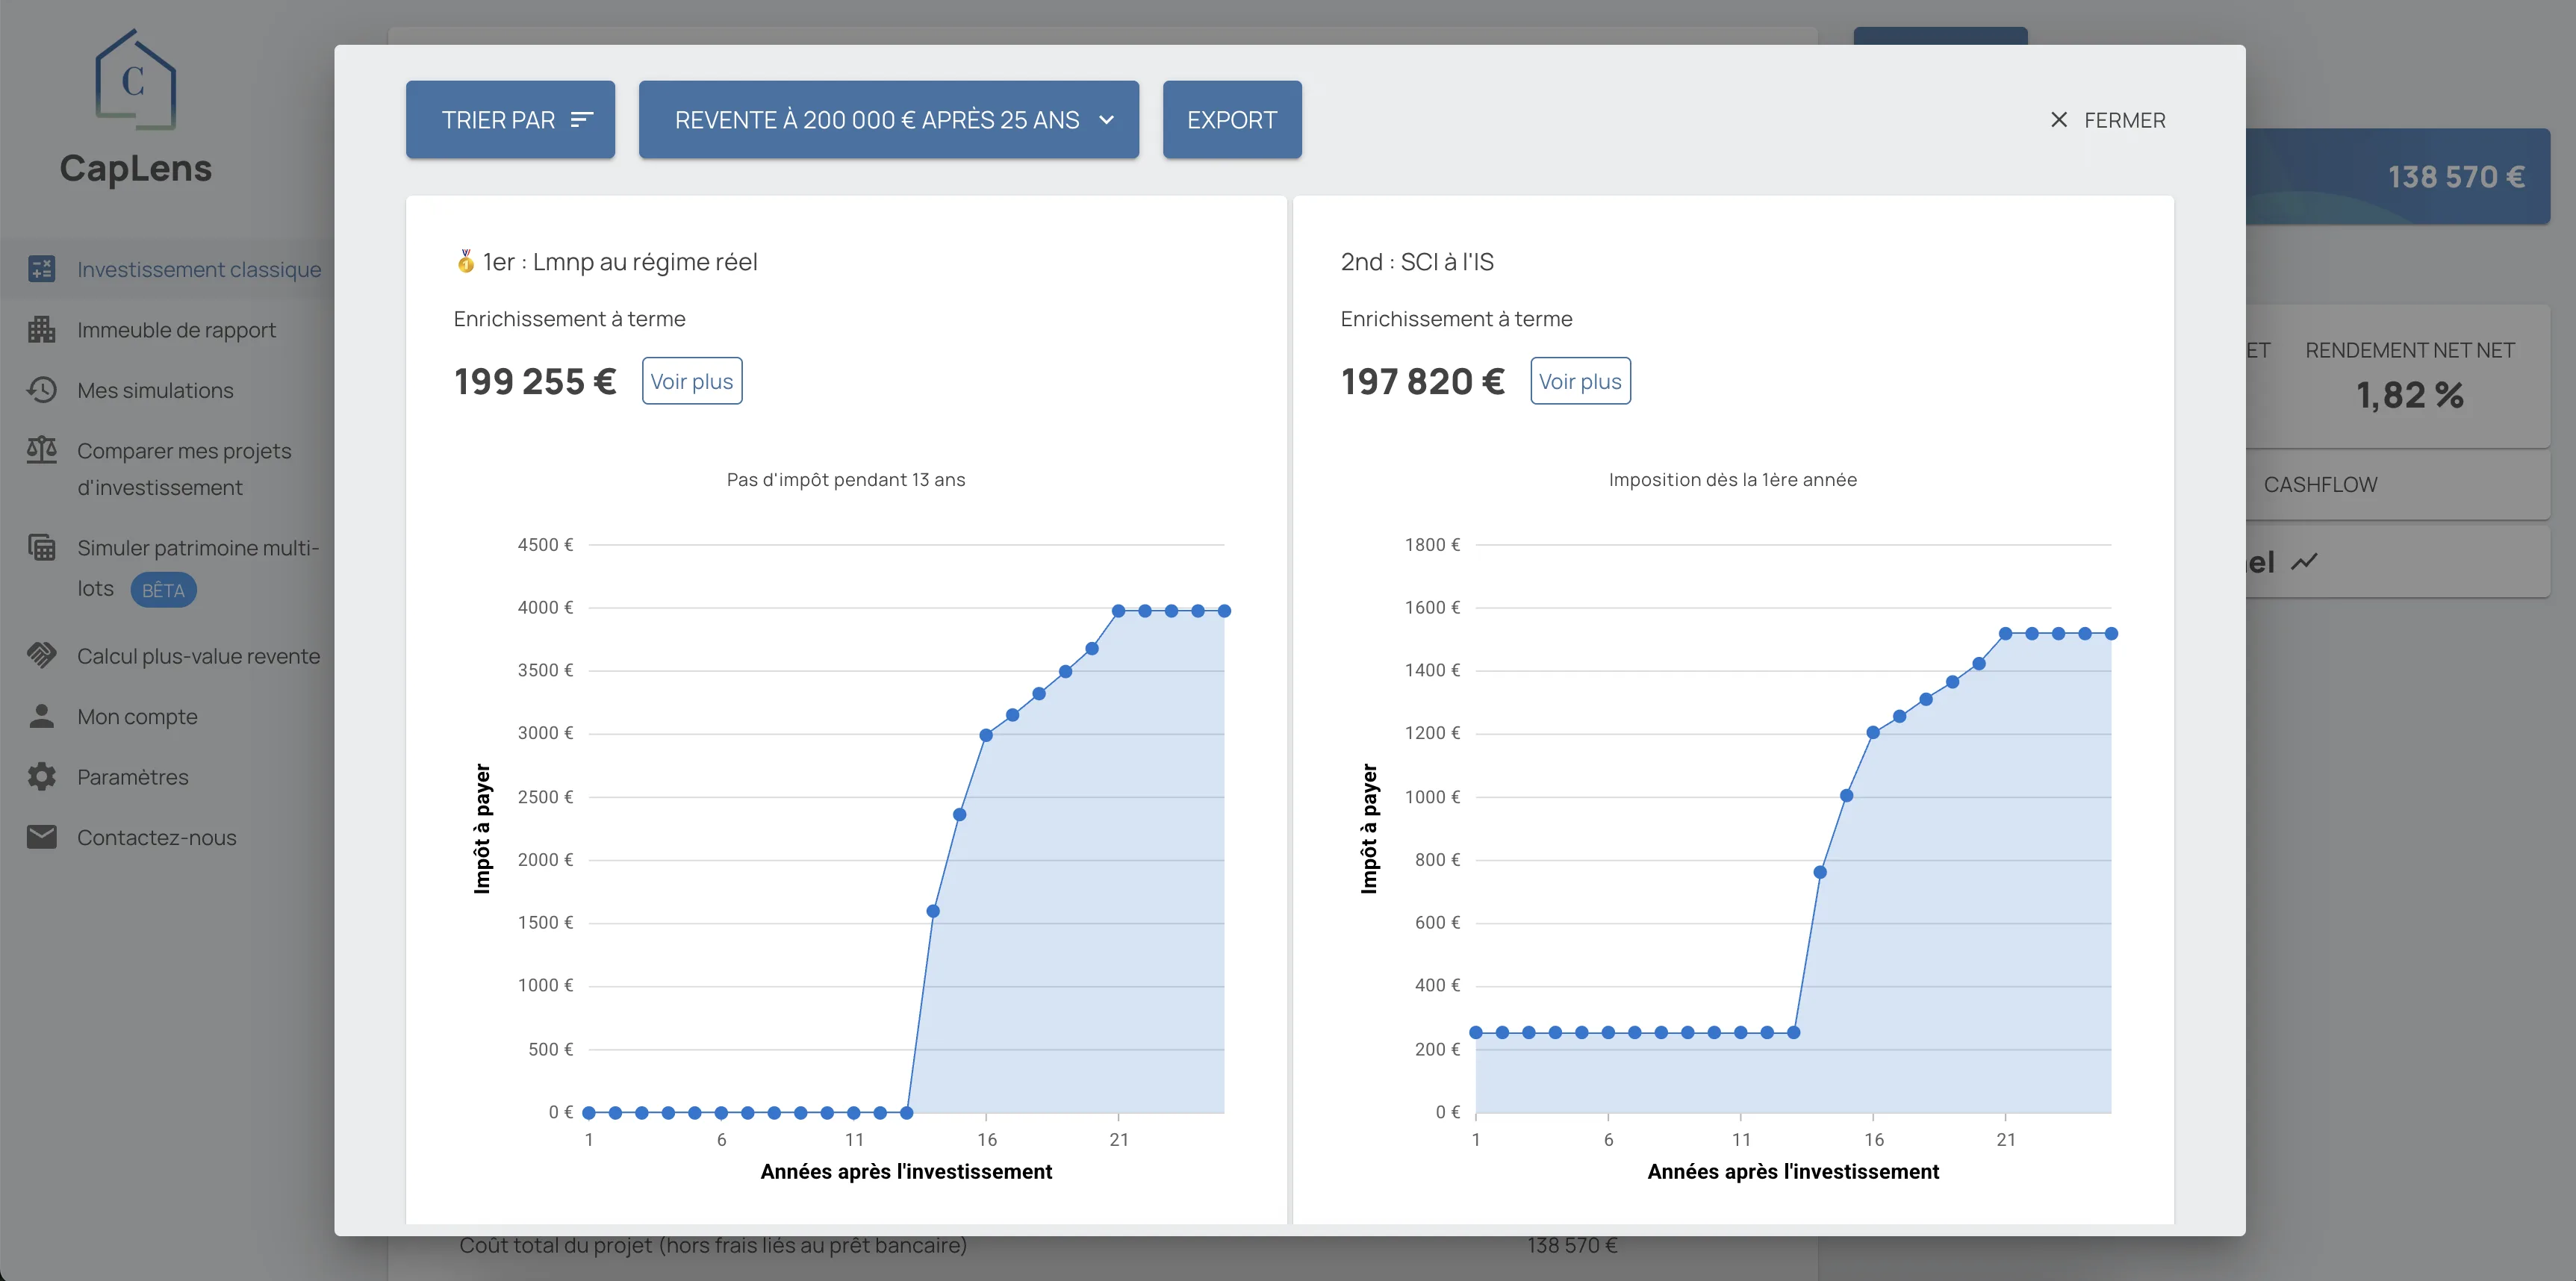Image resolution: width=2576 pixels, height=1281 pixels.
Task: Click the BÊTA badge
Action: (163, 590)
